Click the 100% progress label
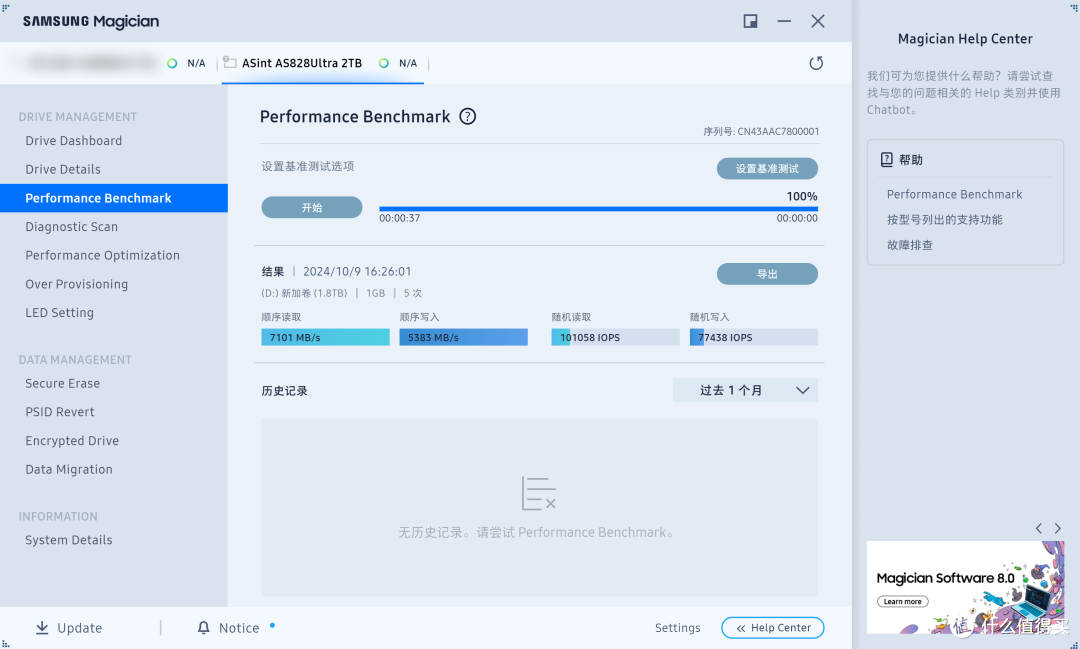Image resolution: width=1080 pixels, height=649 pixels. pyautogui.click(x=802, y=196)
